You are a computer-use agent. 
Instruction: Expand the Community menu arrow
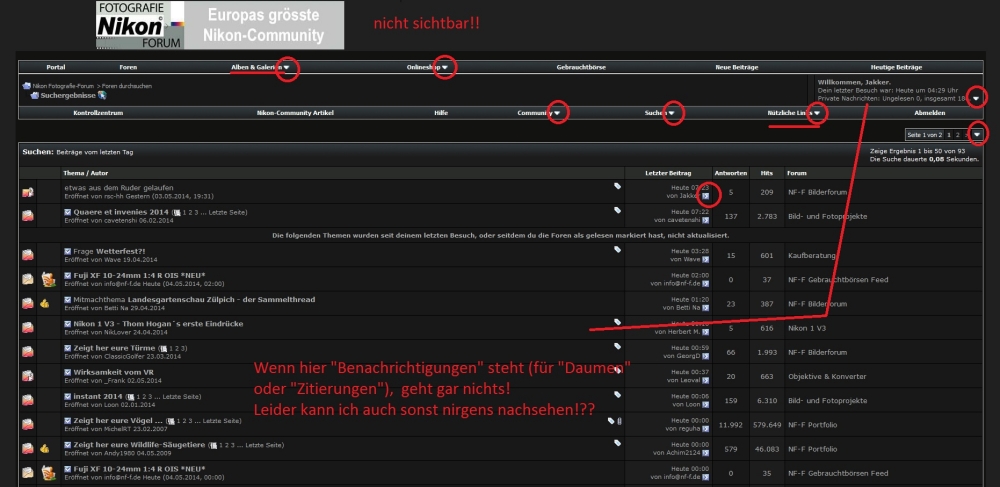coord(557,113)
